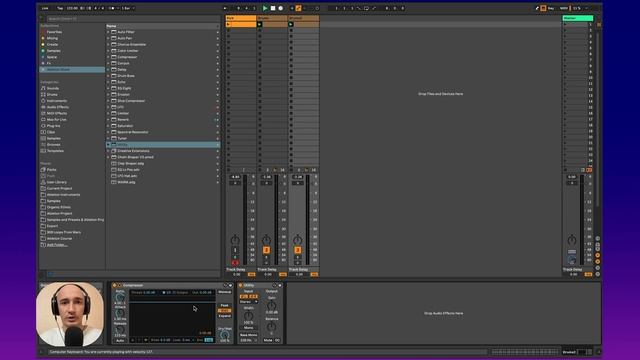Click the Compressor Ratio knob
640x360 pixels.
120,298
